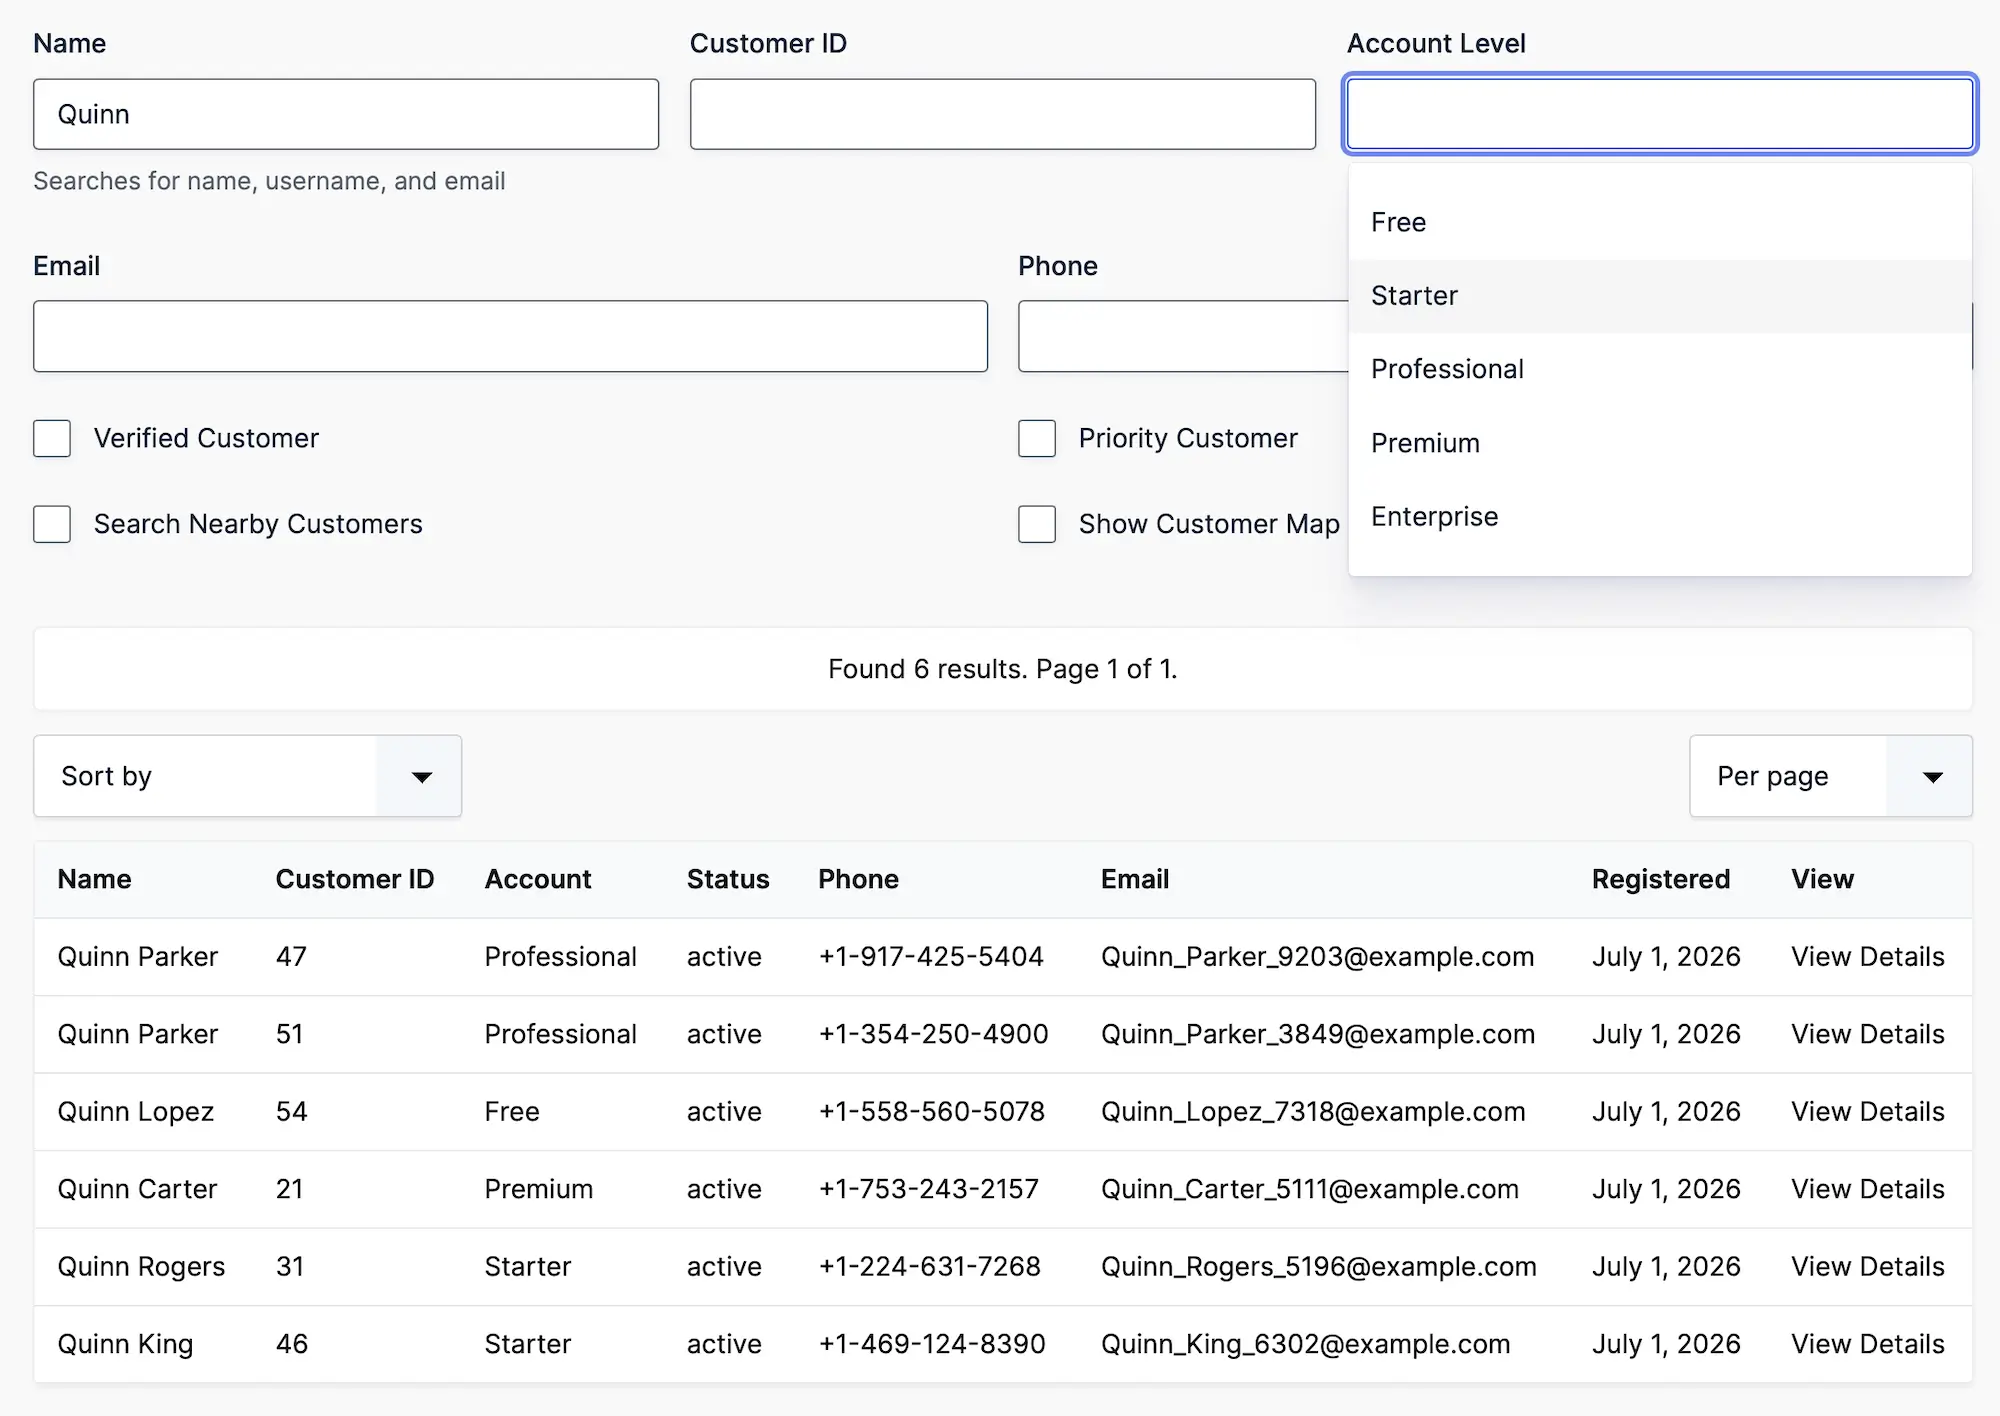The height and width of the screenshot is (1416, 2000).
Task: Click the Registered column header
Action: coord(1661,879)
